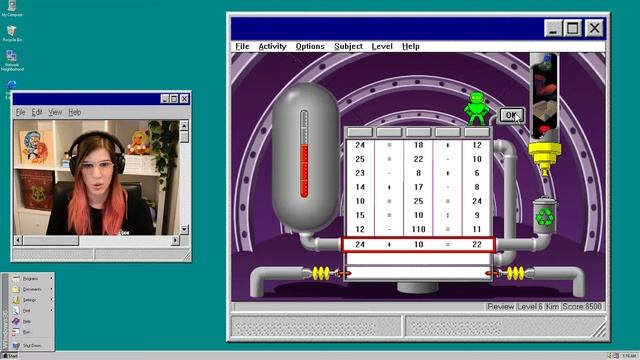Open the File menu in the game window

[242, 46]
